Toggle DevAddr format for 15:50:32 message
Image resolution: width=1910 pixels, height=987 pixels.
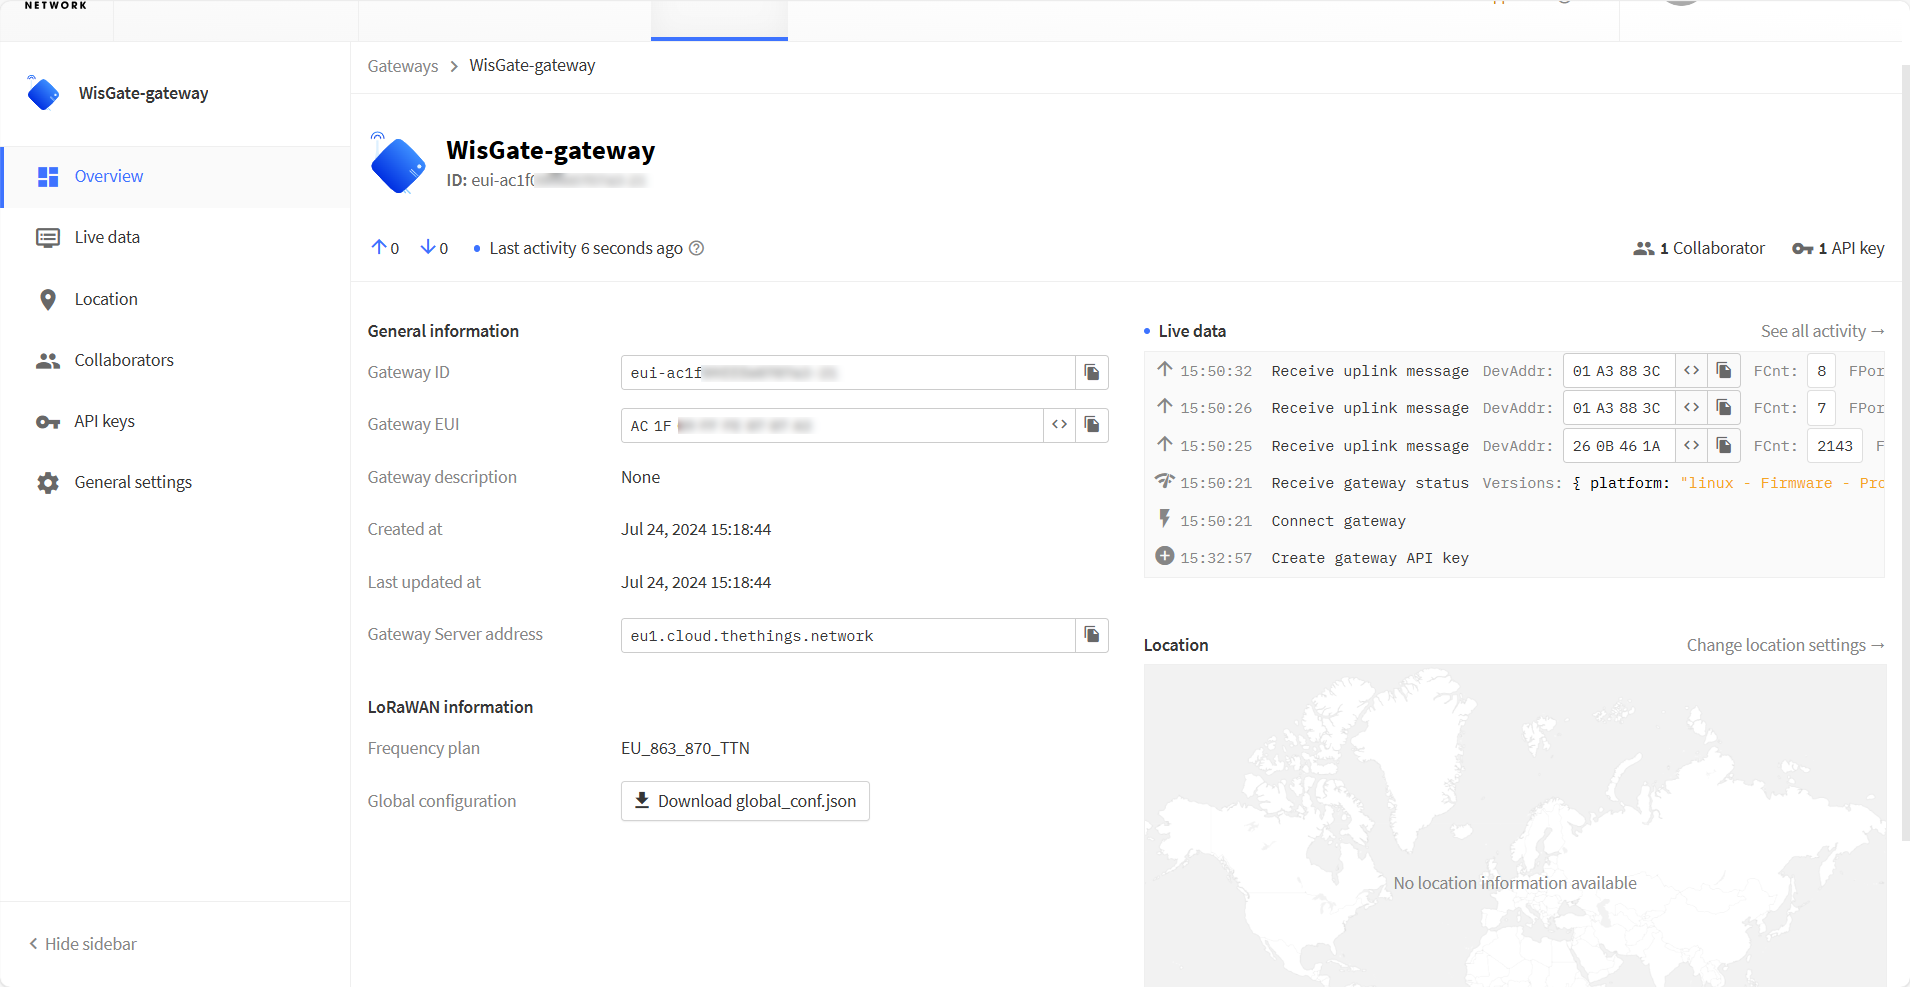(x=1691, y=371)
